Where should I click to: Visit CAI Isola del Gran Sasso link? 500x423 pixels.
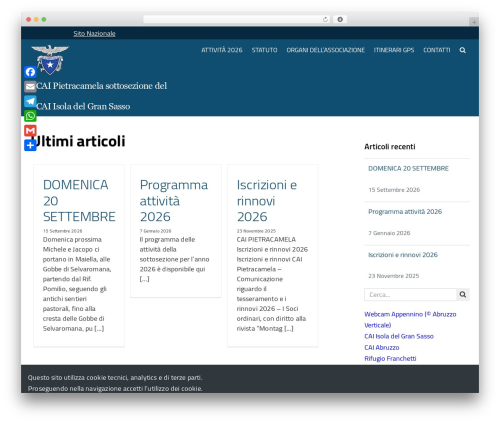point(399,336)
